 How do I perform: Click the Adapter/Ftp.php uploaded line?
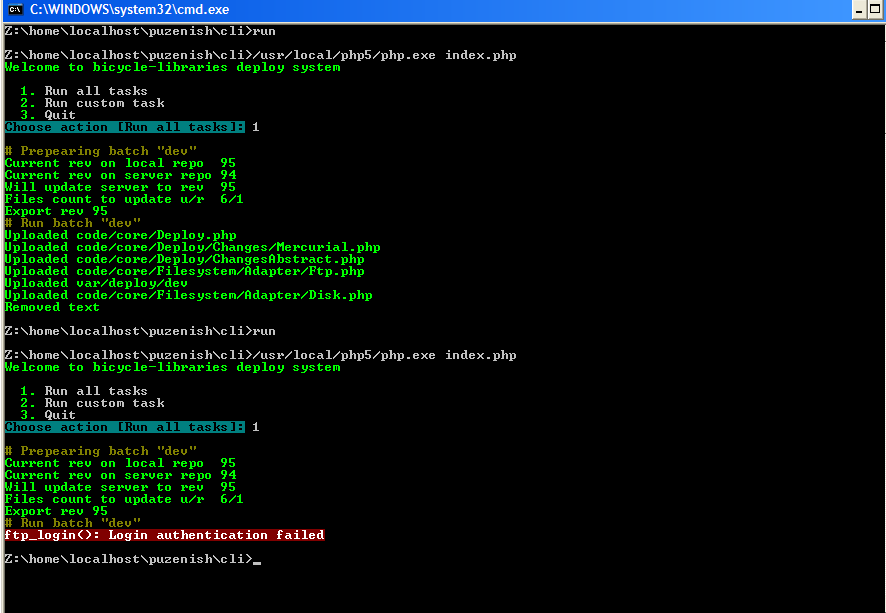(x=184, y=271)
